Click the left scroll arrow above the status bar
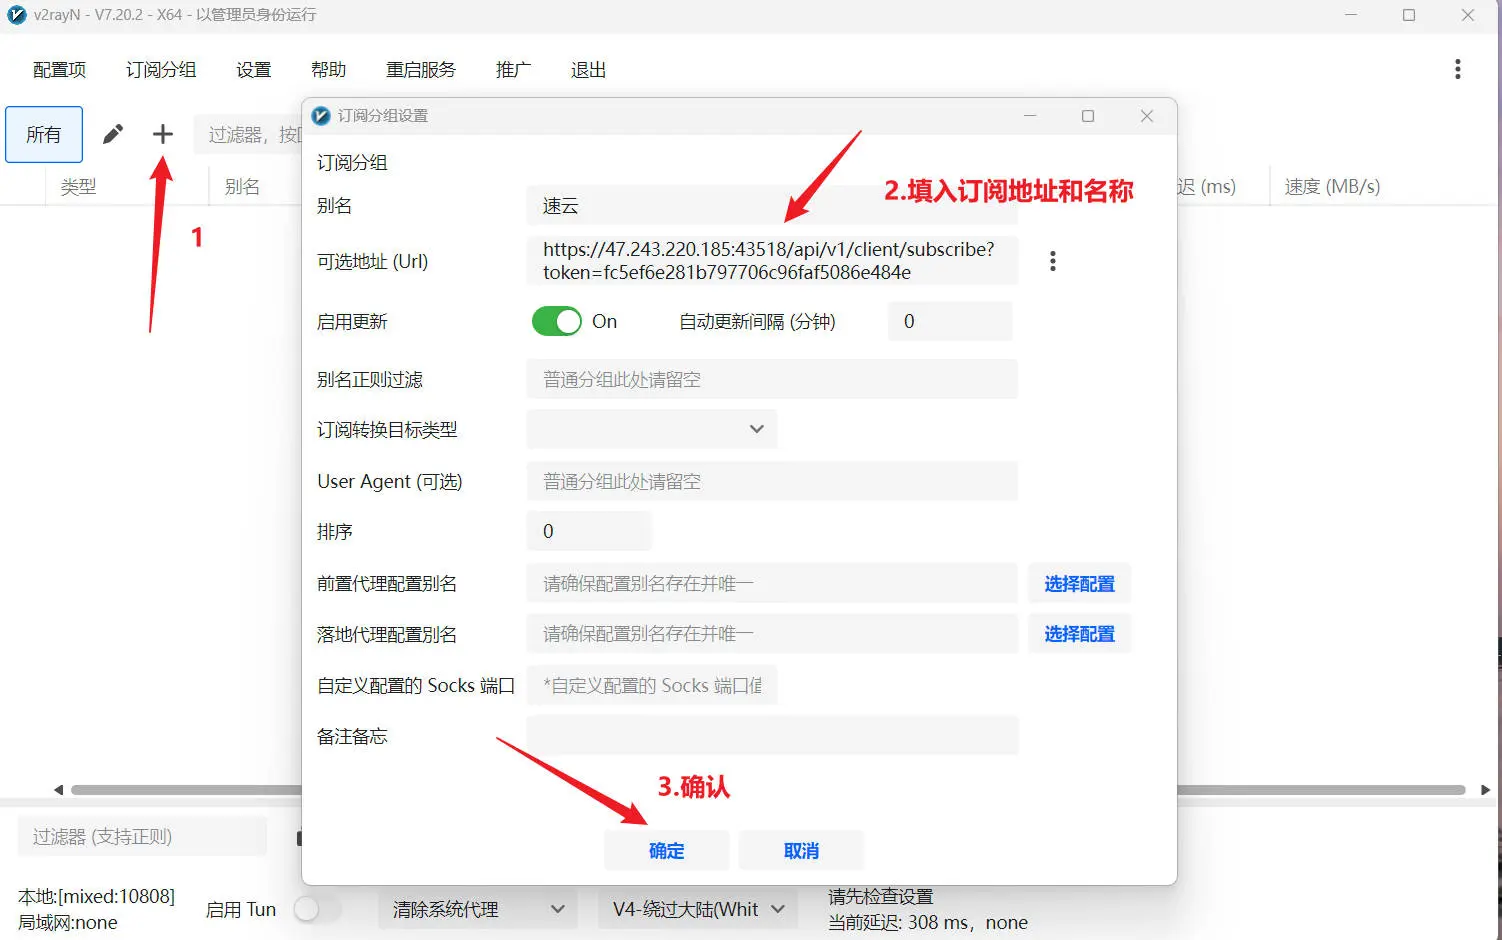 [57, 789]
